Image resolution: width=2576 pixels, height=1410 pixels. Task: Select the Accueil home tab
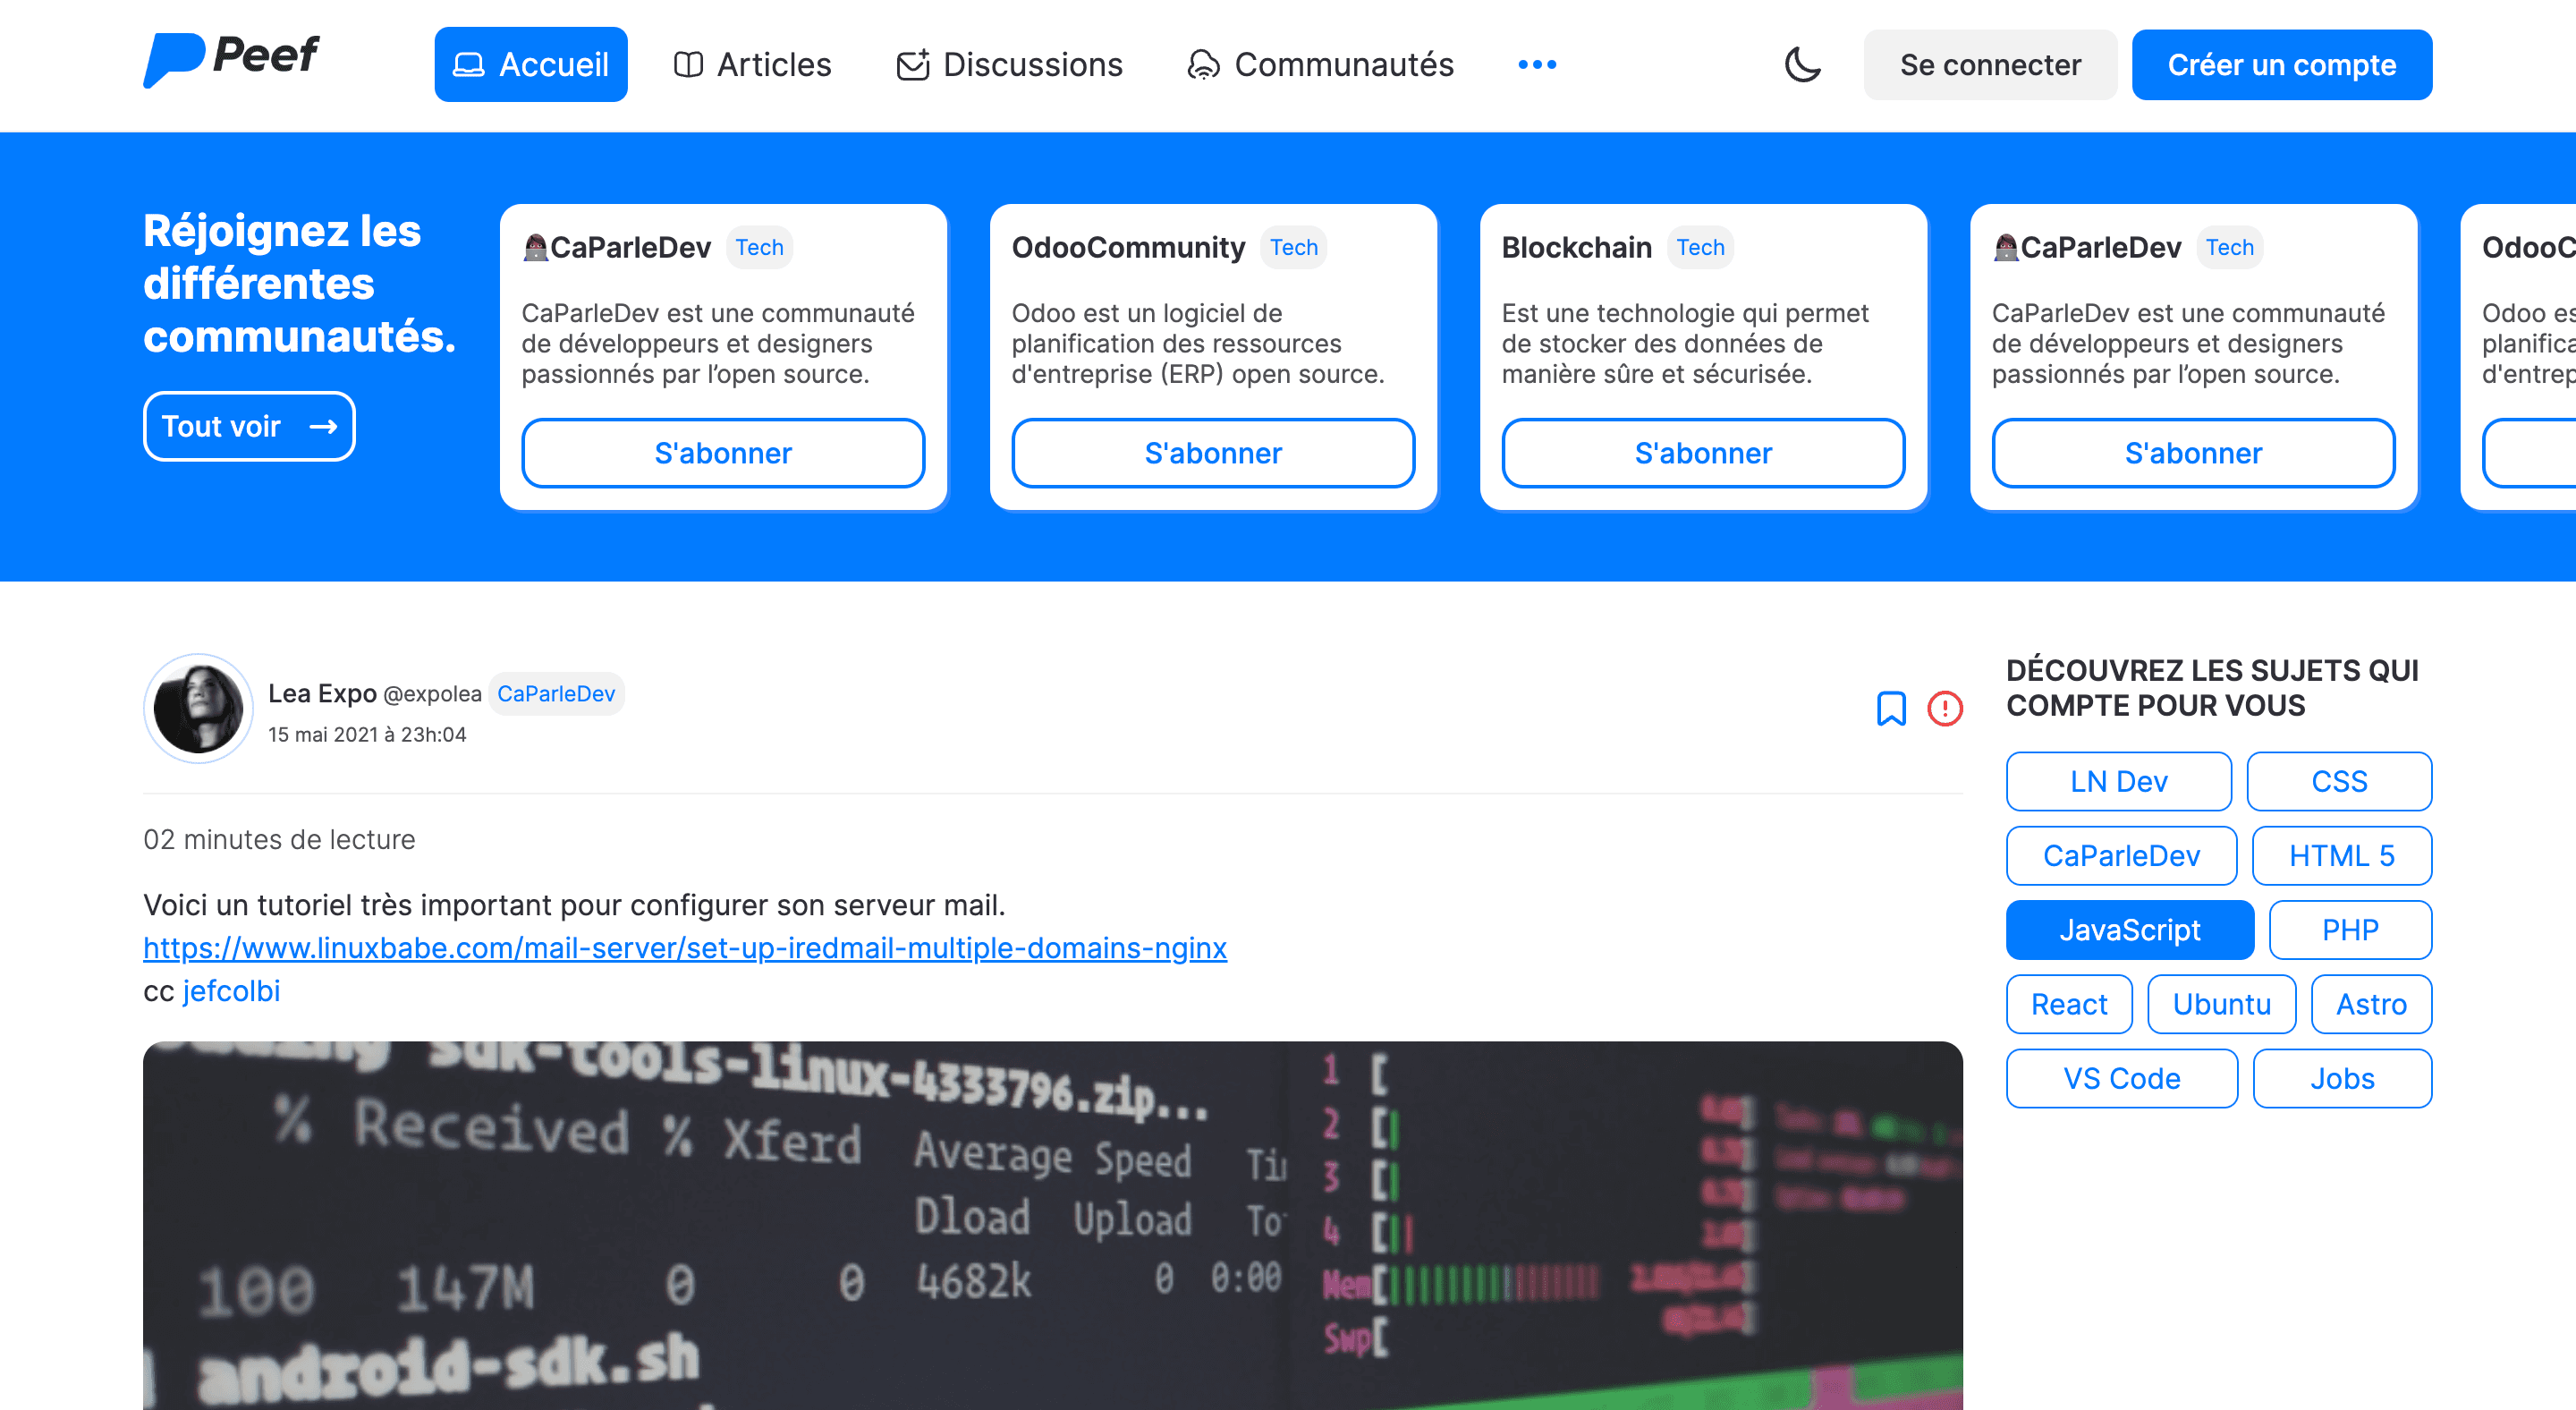(530, 65)
